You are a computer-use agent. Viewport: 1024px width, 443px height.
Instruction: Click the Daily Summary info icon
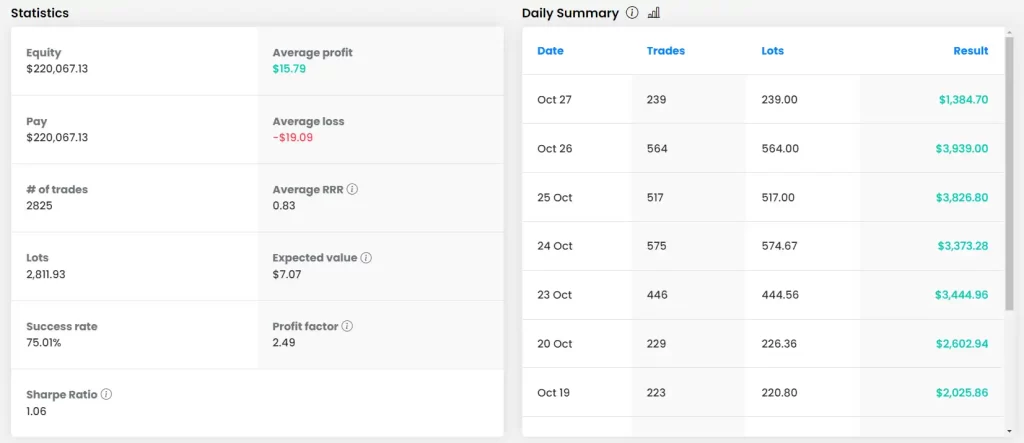tap(632, 13)
